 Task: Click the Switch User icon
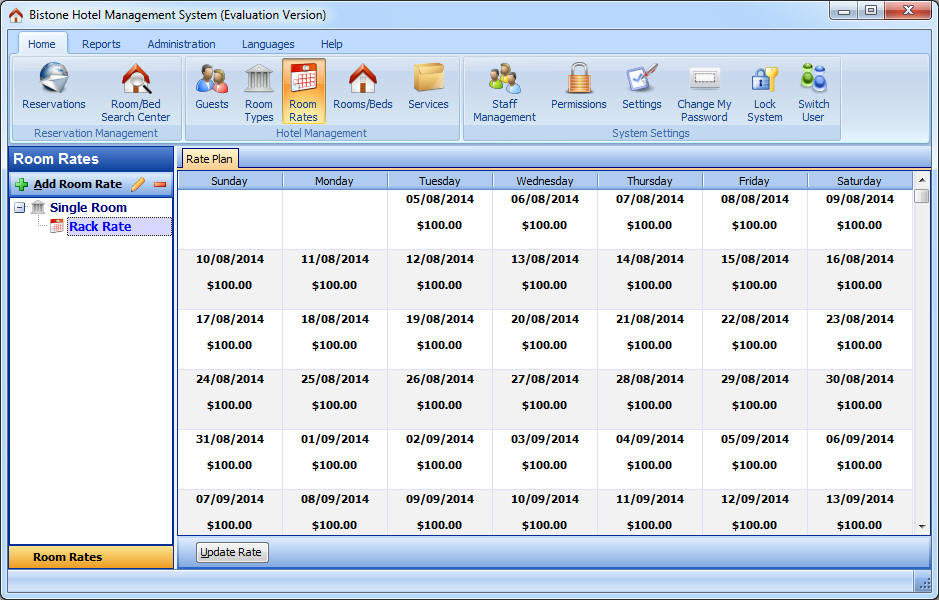(813, 80)
